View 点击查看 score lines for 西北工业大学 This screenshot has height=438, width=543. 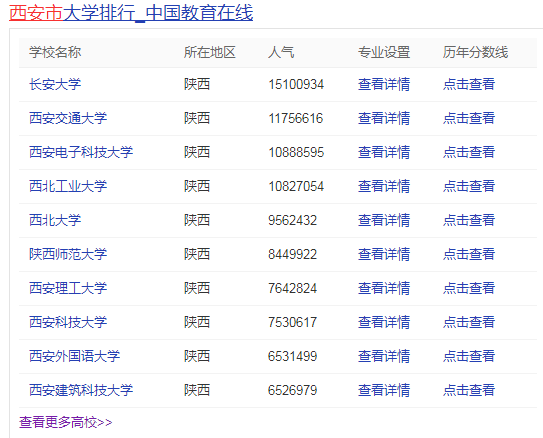[469, 186]
